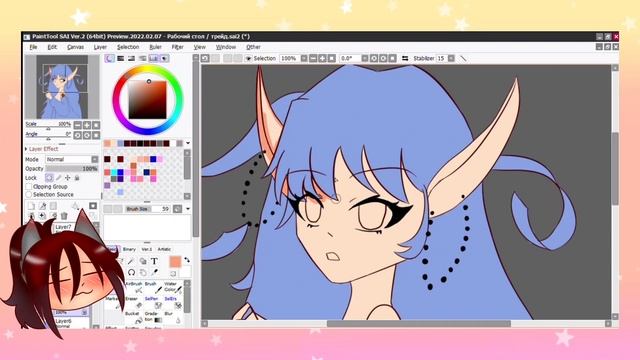
Task: Zoom in navigator with Scale plus button
Action: pos(87,125)
